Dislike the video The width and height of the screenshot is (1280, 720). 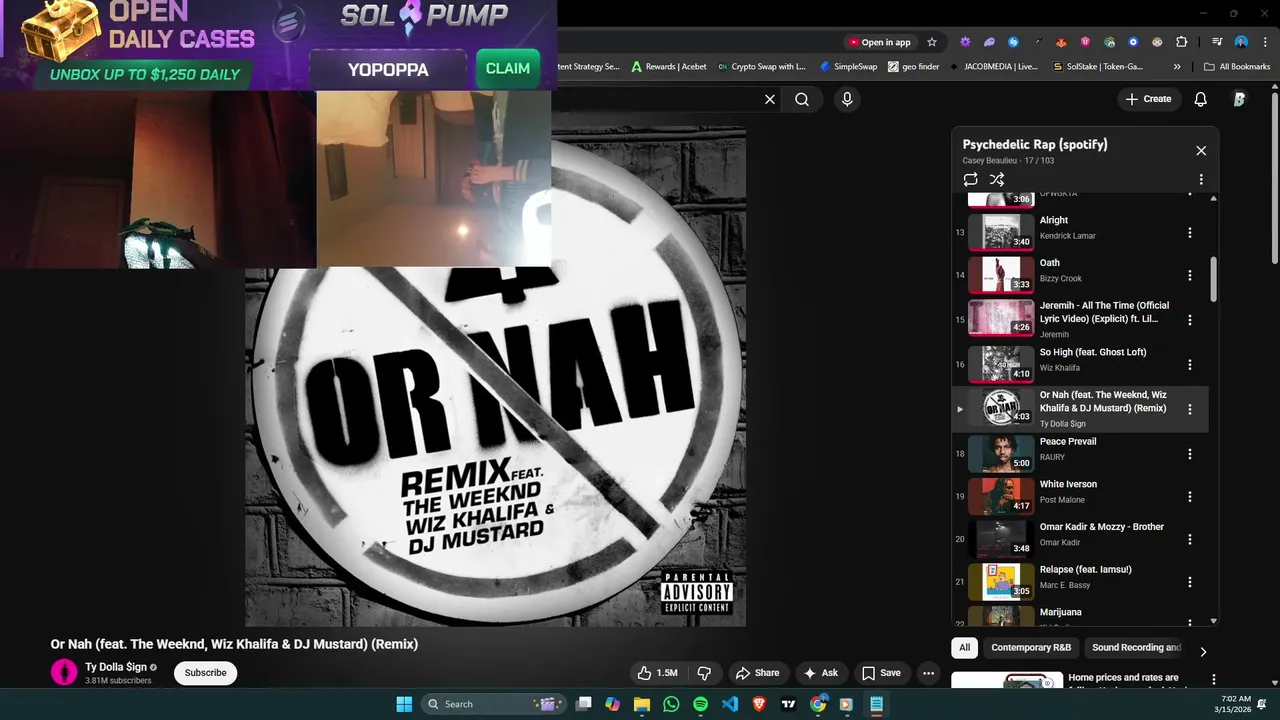pyautogui.click(x=704, y=673)
